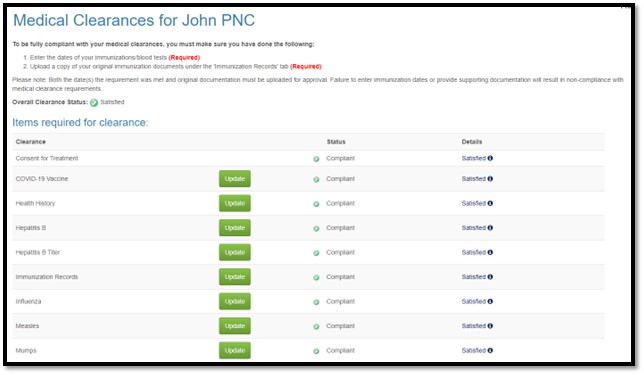The height and width of the screenshot is (375, 644).
Task: Select the 'Immunization Records' row label
Action: tap(47, 277)
